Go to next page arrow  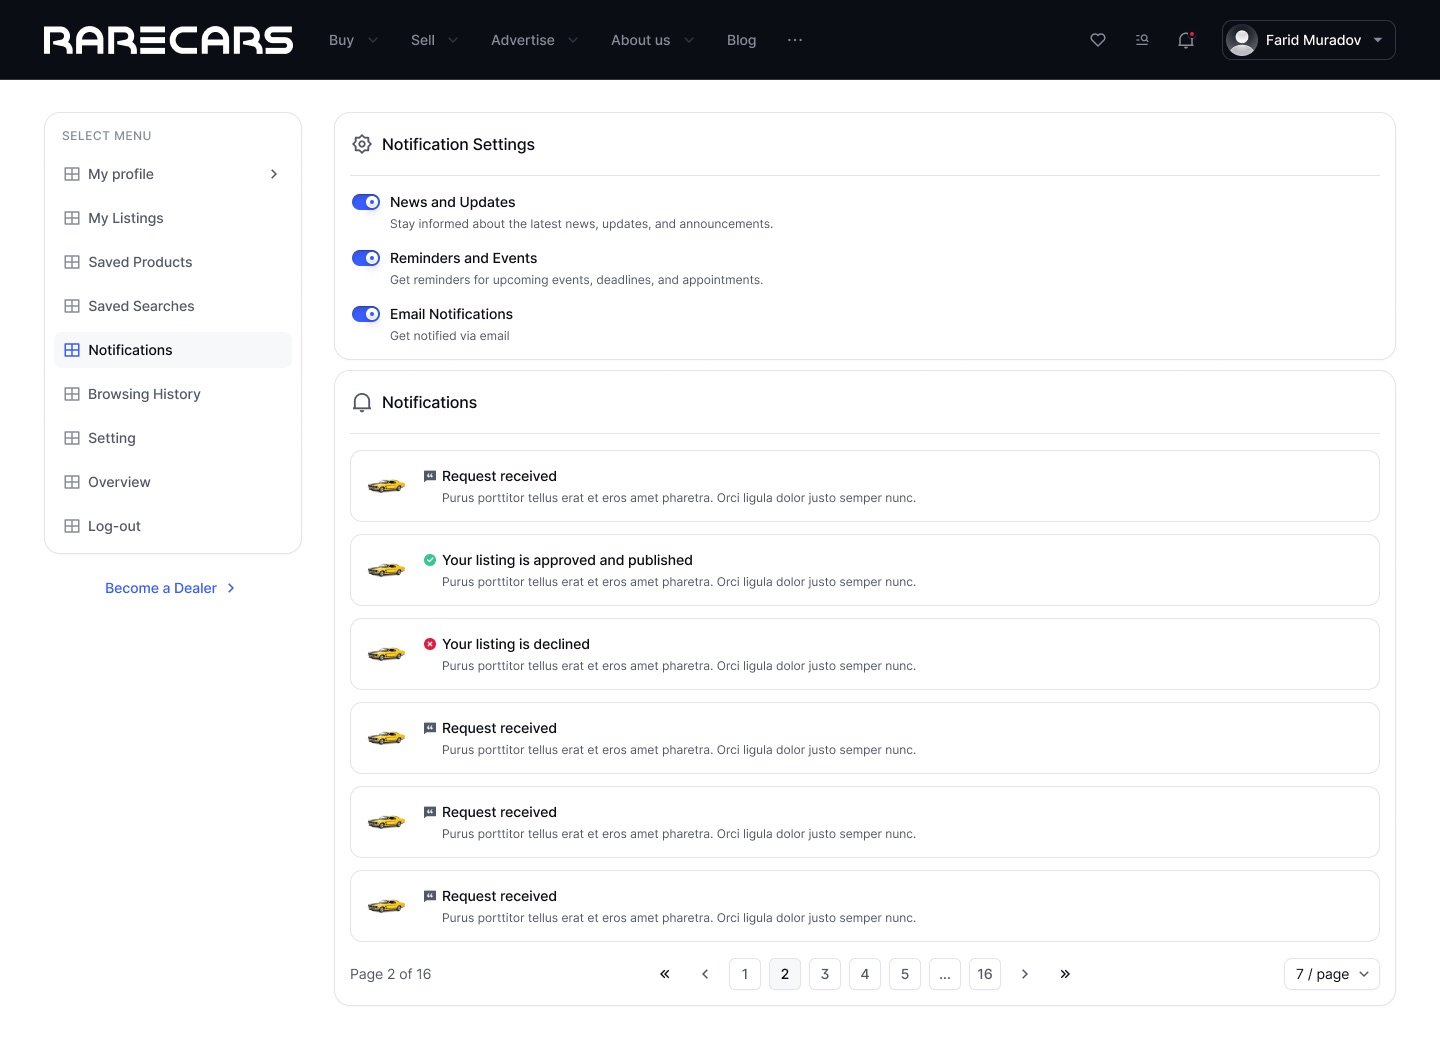(x=1025, y=974)
